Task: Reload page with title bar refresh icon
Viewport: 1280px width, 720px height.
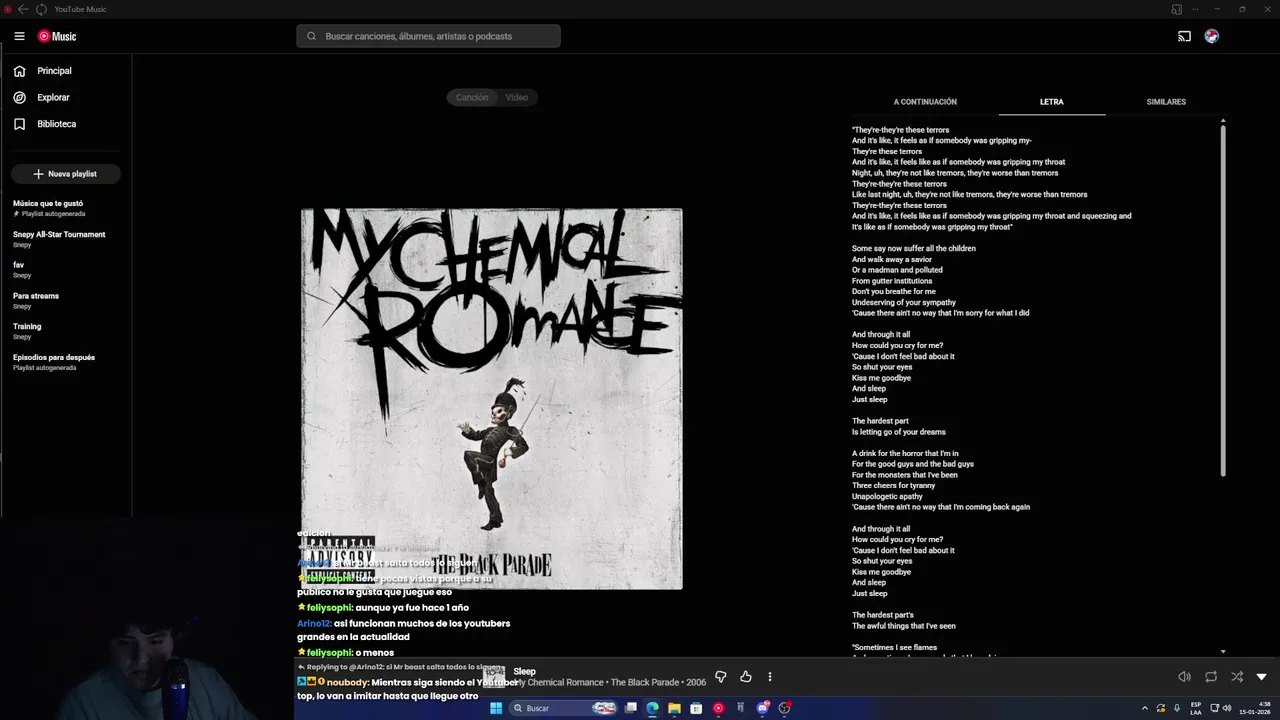Action: pyautogui.click(x=41, y=9)
